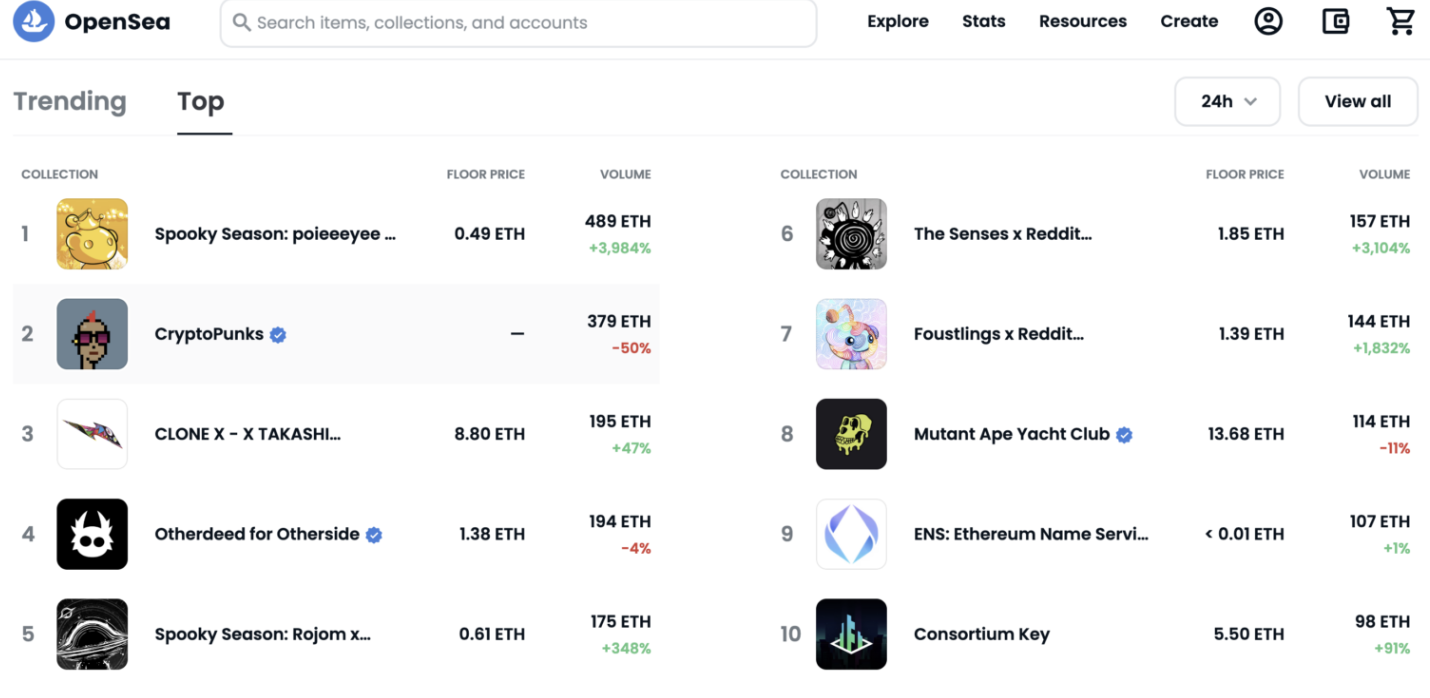1430x698 pixels.
Task: Click the 98 ETH volume value
Action: pos(1382,621)
